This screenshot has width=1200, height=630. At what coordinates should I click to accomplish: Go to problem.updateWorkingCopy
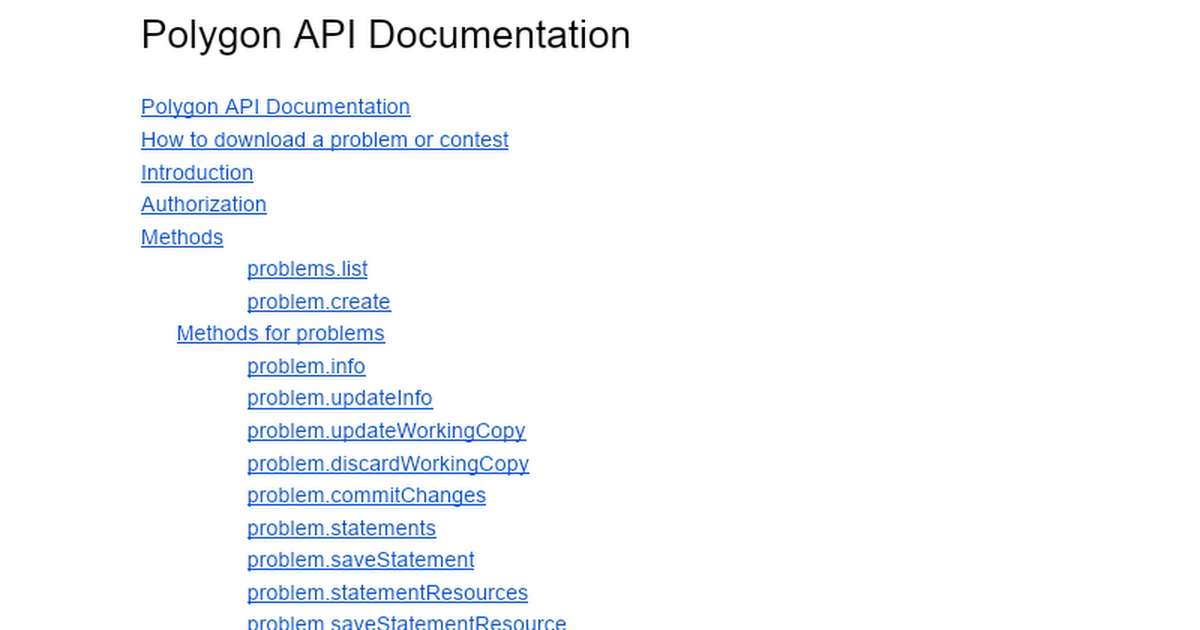point(386,431)
